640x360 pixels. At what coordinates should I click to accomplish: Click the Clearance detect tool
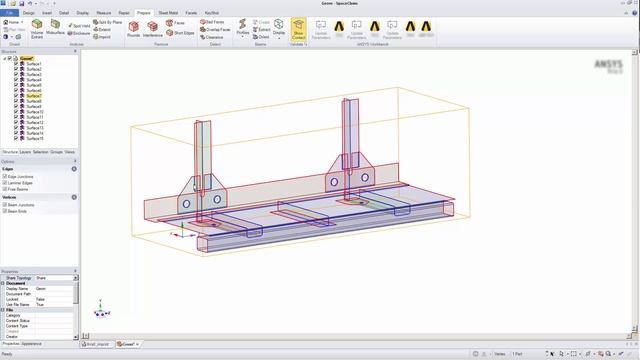pos(211,37)
